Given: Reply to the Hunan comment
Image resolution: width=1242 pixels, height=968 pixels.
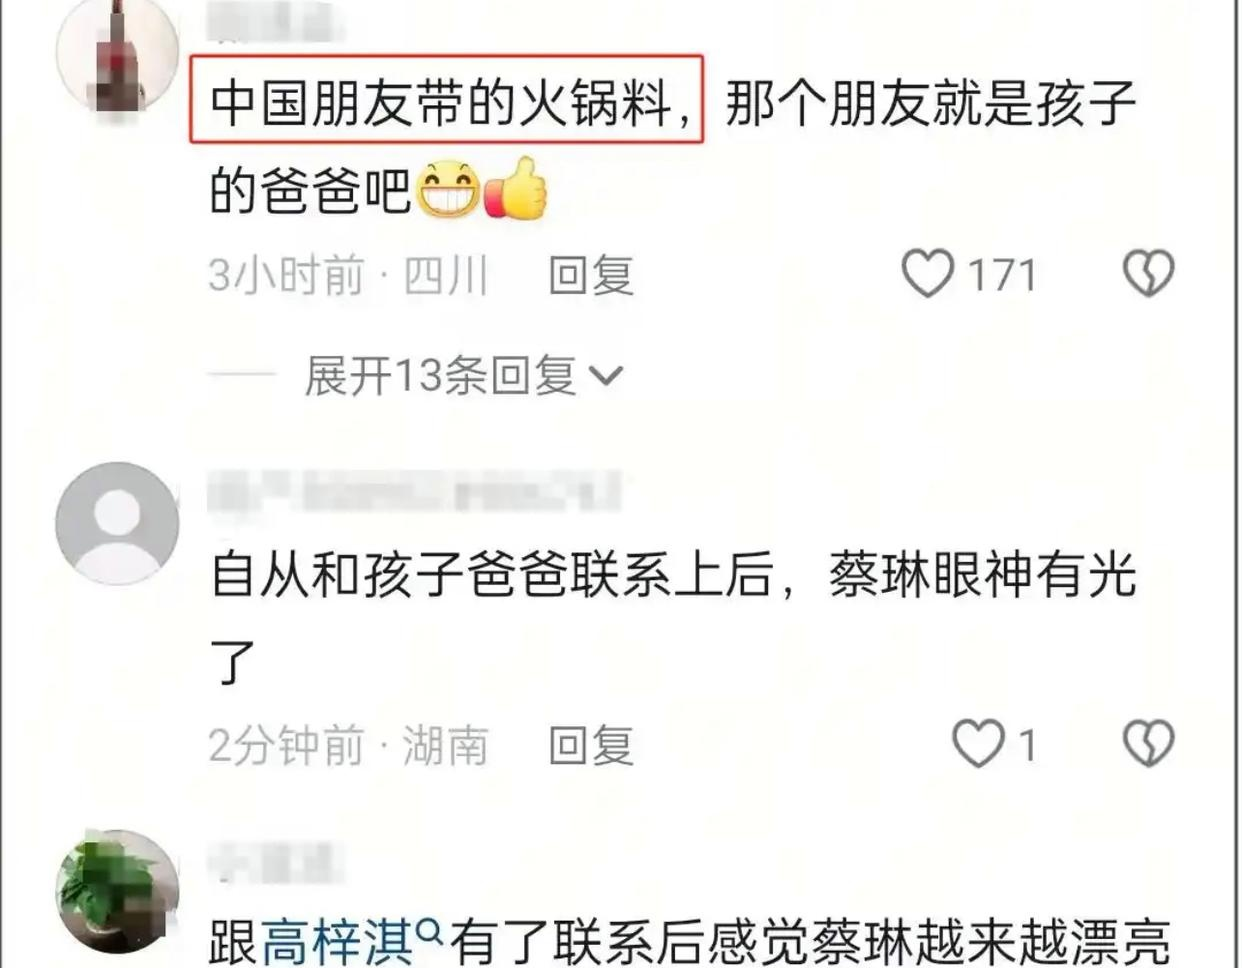Looking at the screenshot, I should pyautogui.click(x=591, y=745).
